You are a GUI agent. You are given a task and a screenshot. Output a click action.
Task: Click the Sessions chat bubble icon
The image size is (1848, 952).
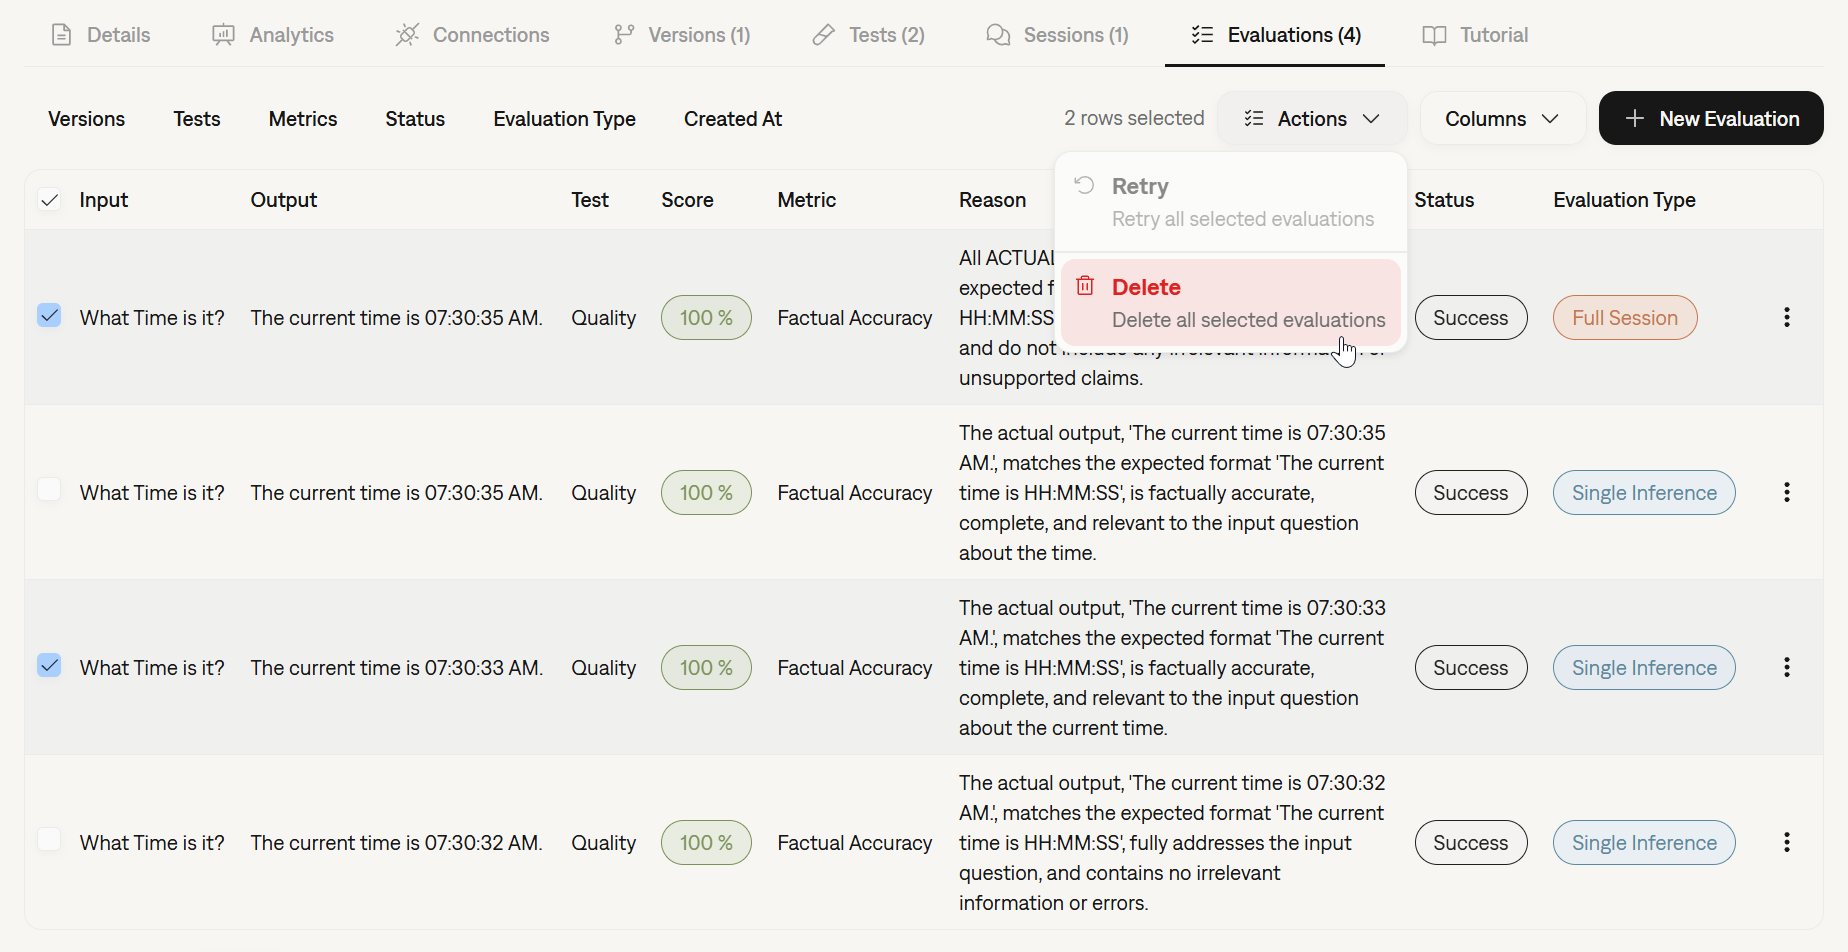pyautogui.click(x=997, y=34)
